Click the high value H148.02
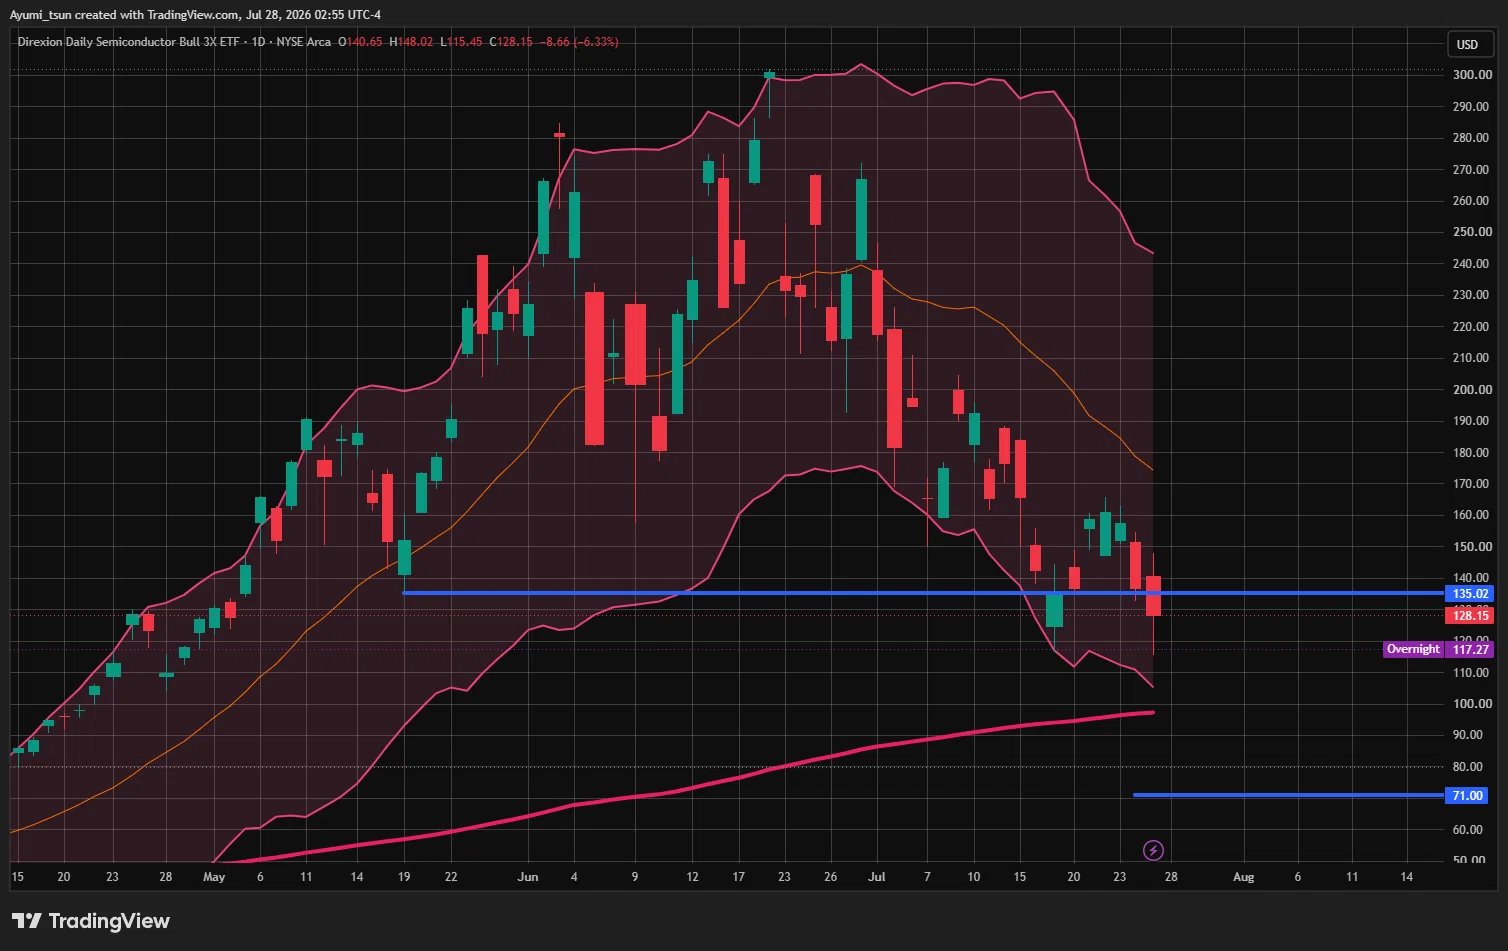The width and height of the screenshot is (1508, 951). click(x=411, y=42)
